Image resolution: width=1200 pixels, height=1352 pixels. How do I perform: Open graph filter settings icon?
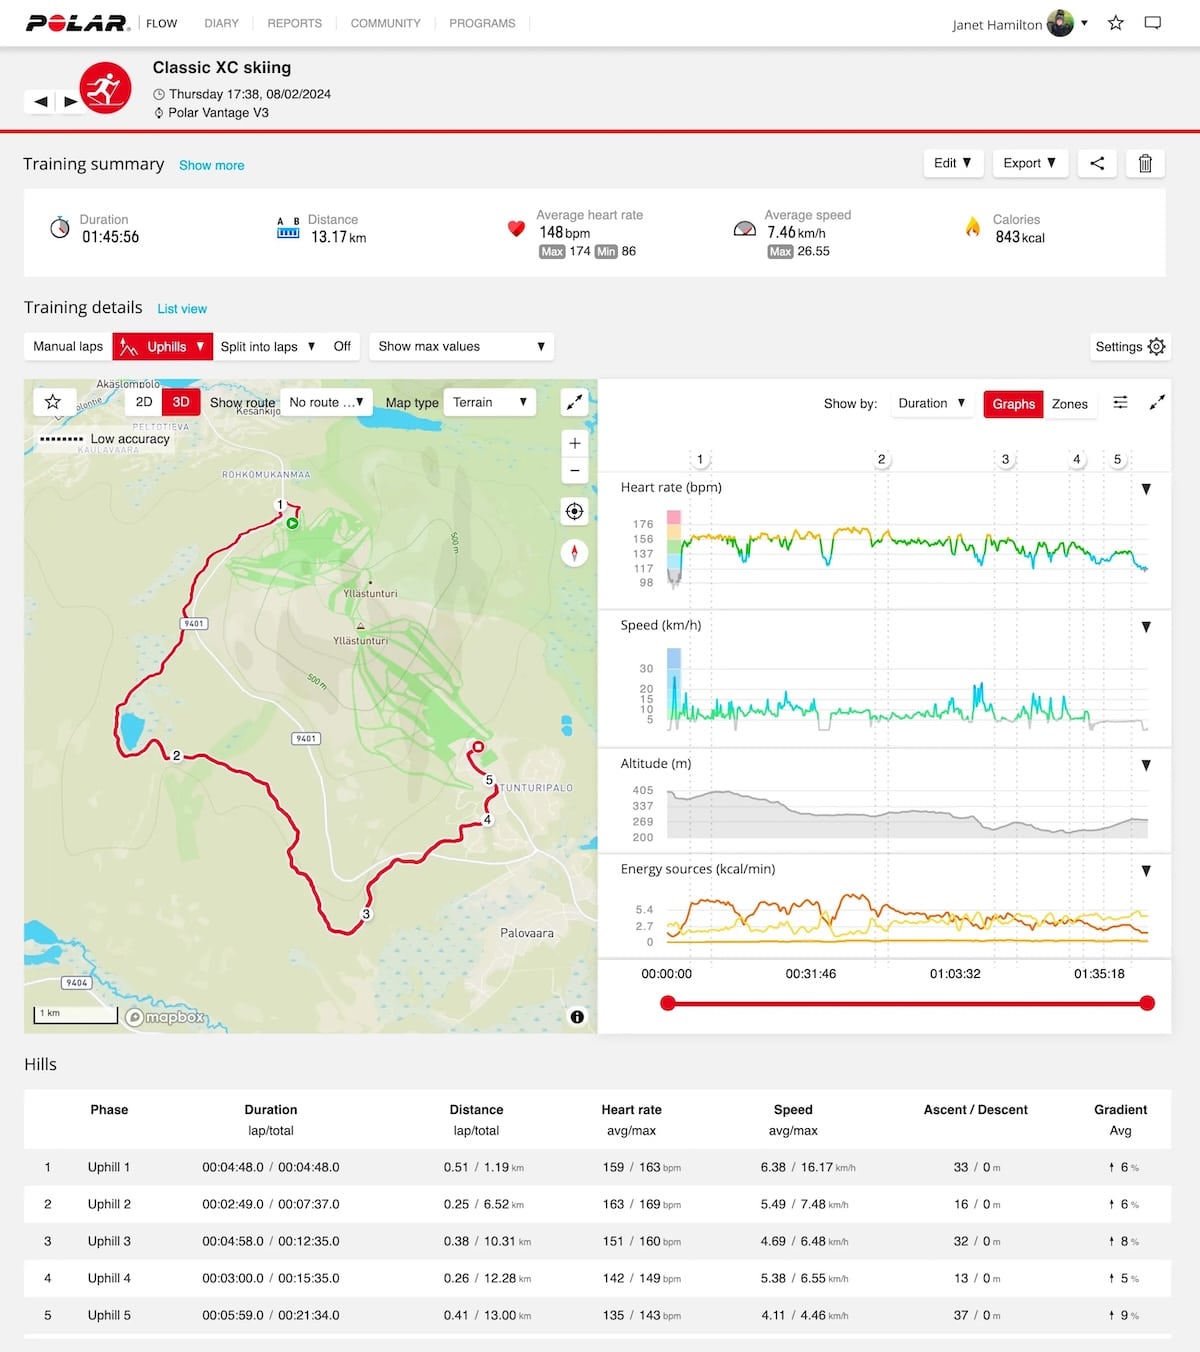pyautogui.click(x=1120, y=402)
